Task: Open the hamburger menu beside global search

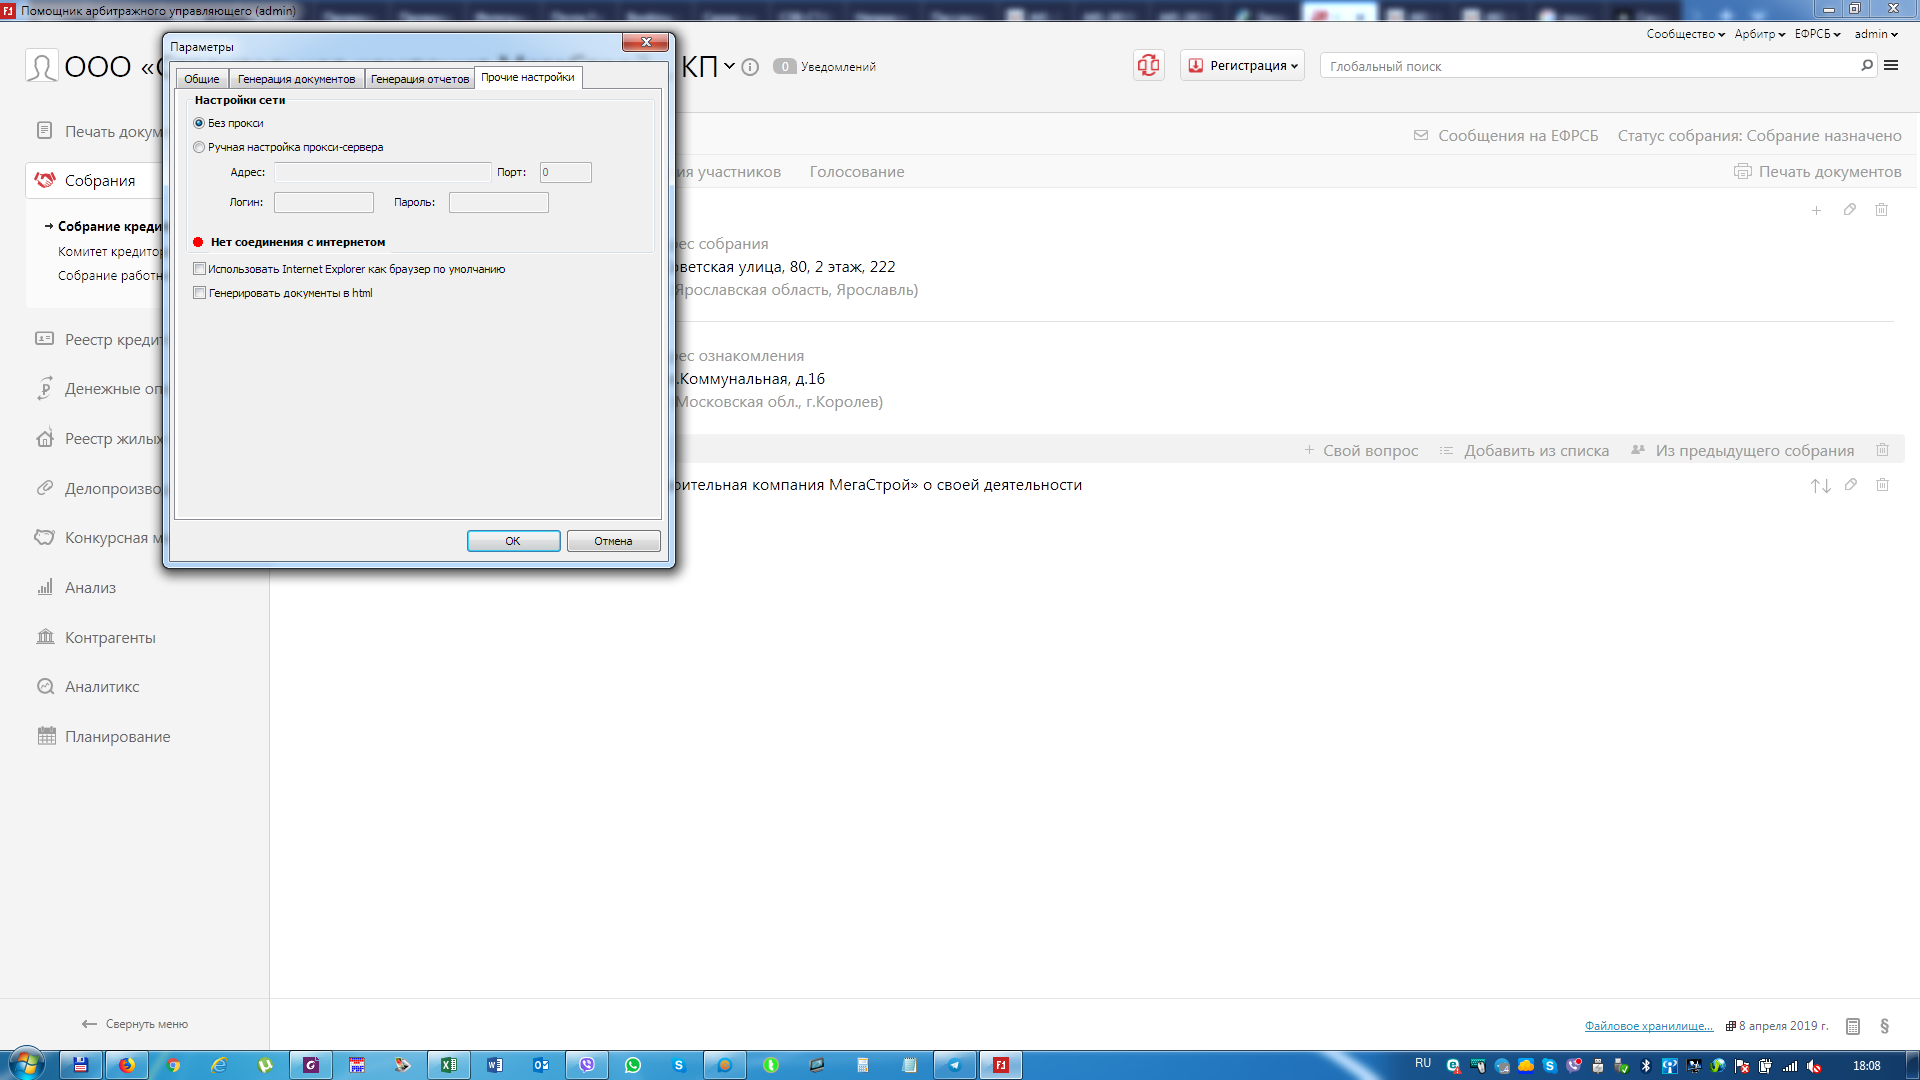Action: tap(1891, 66)
